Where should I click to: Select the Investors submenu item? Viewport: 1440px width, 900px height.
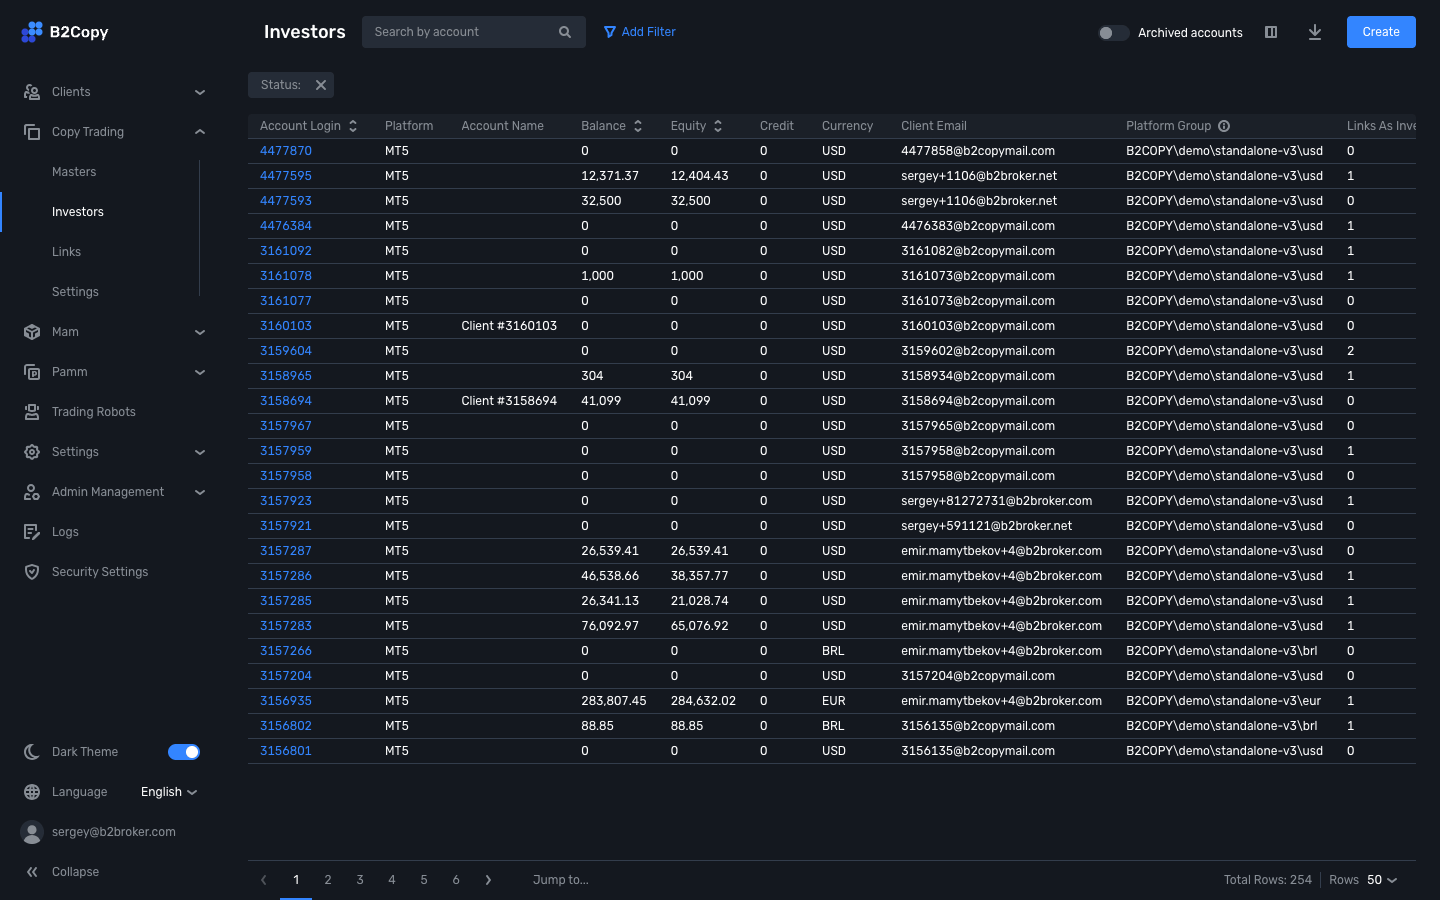(78, 212)
